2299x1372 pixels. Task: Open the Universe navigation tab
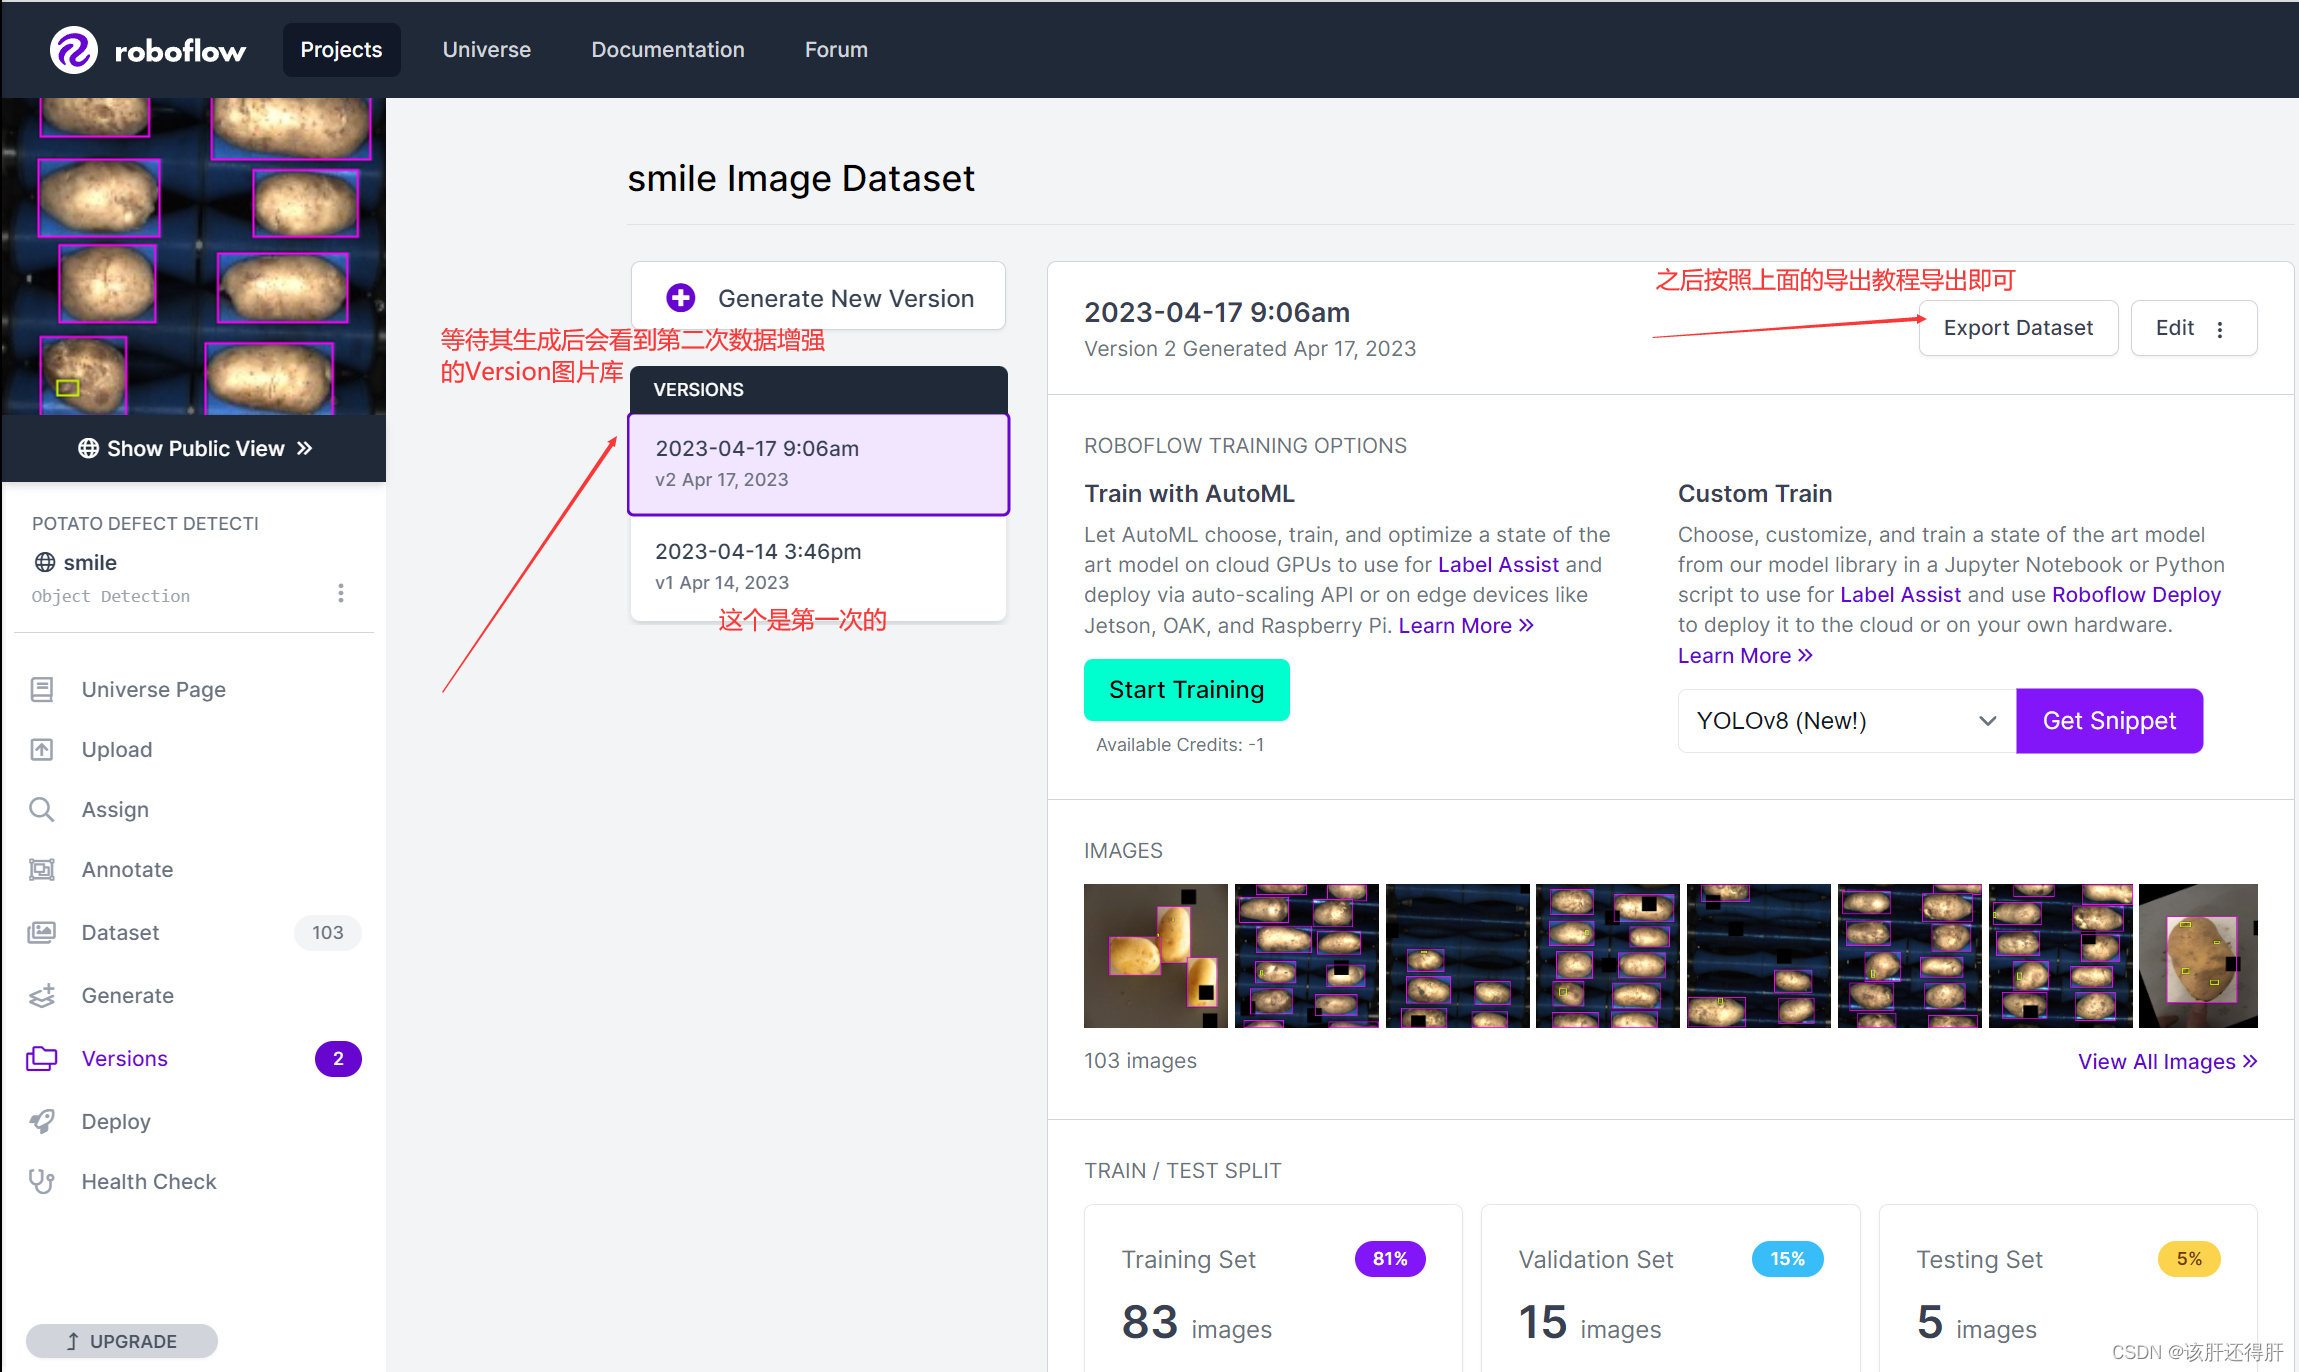click(x=486, y=50)
